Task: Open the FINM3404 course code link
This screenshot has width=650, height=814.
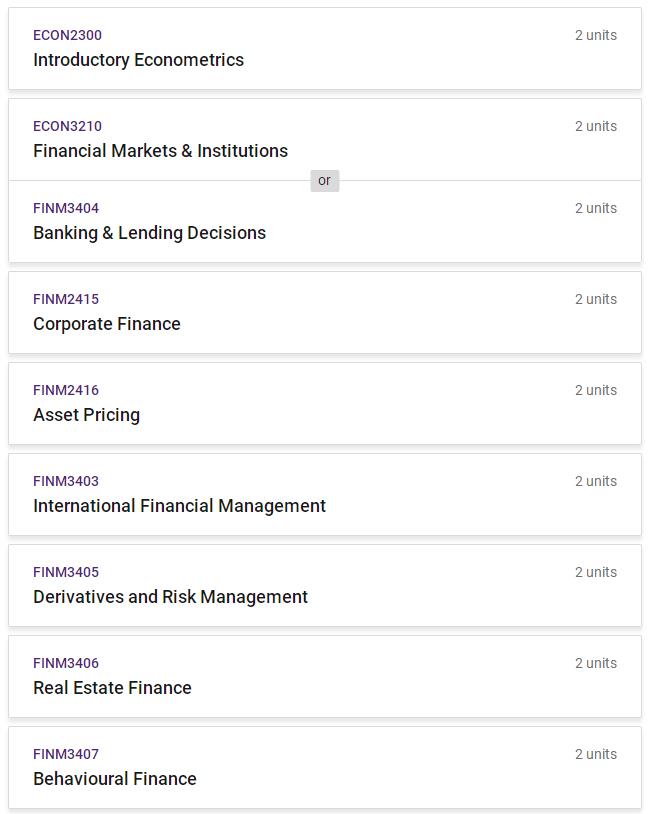Action: pyautogui.click(x=66, y=208)
